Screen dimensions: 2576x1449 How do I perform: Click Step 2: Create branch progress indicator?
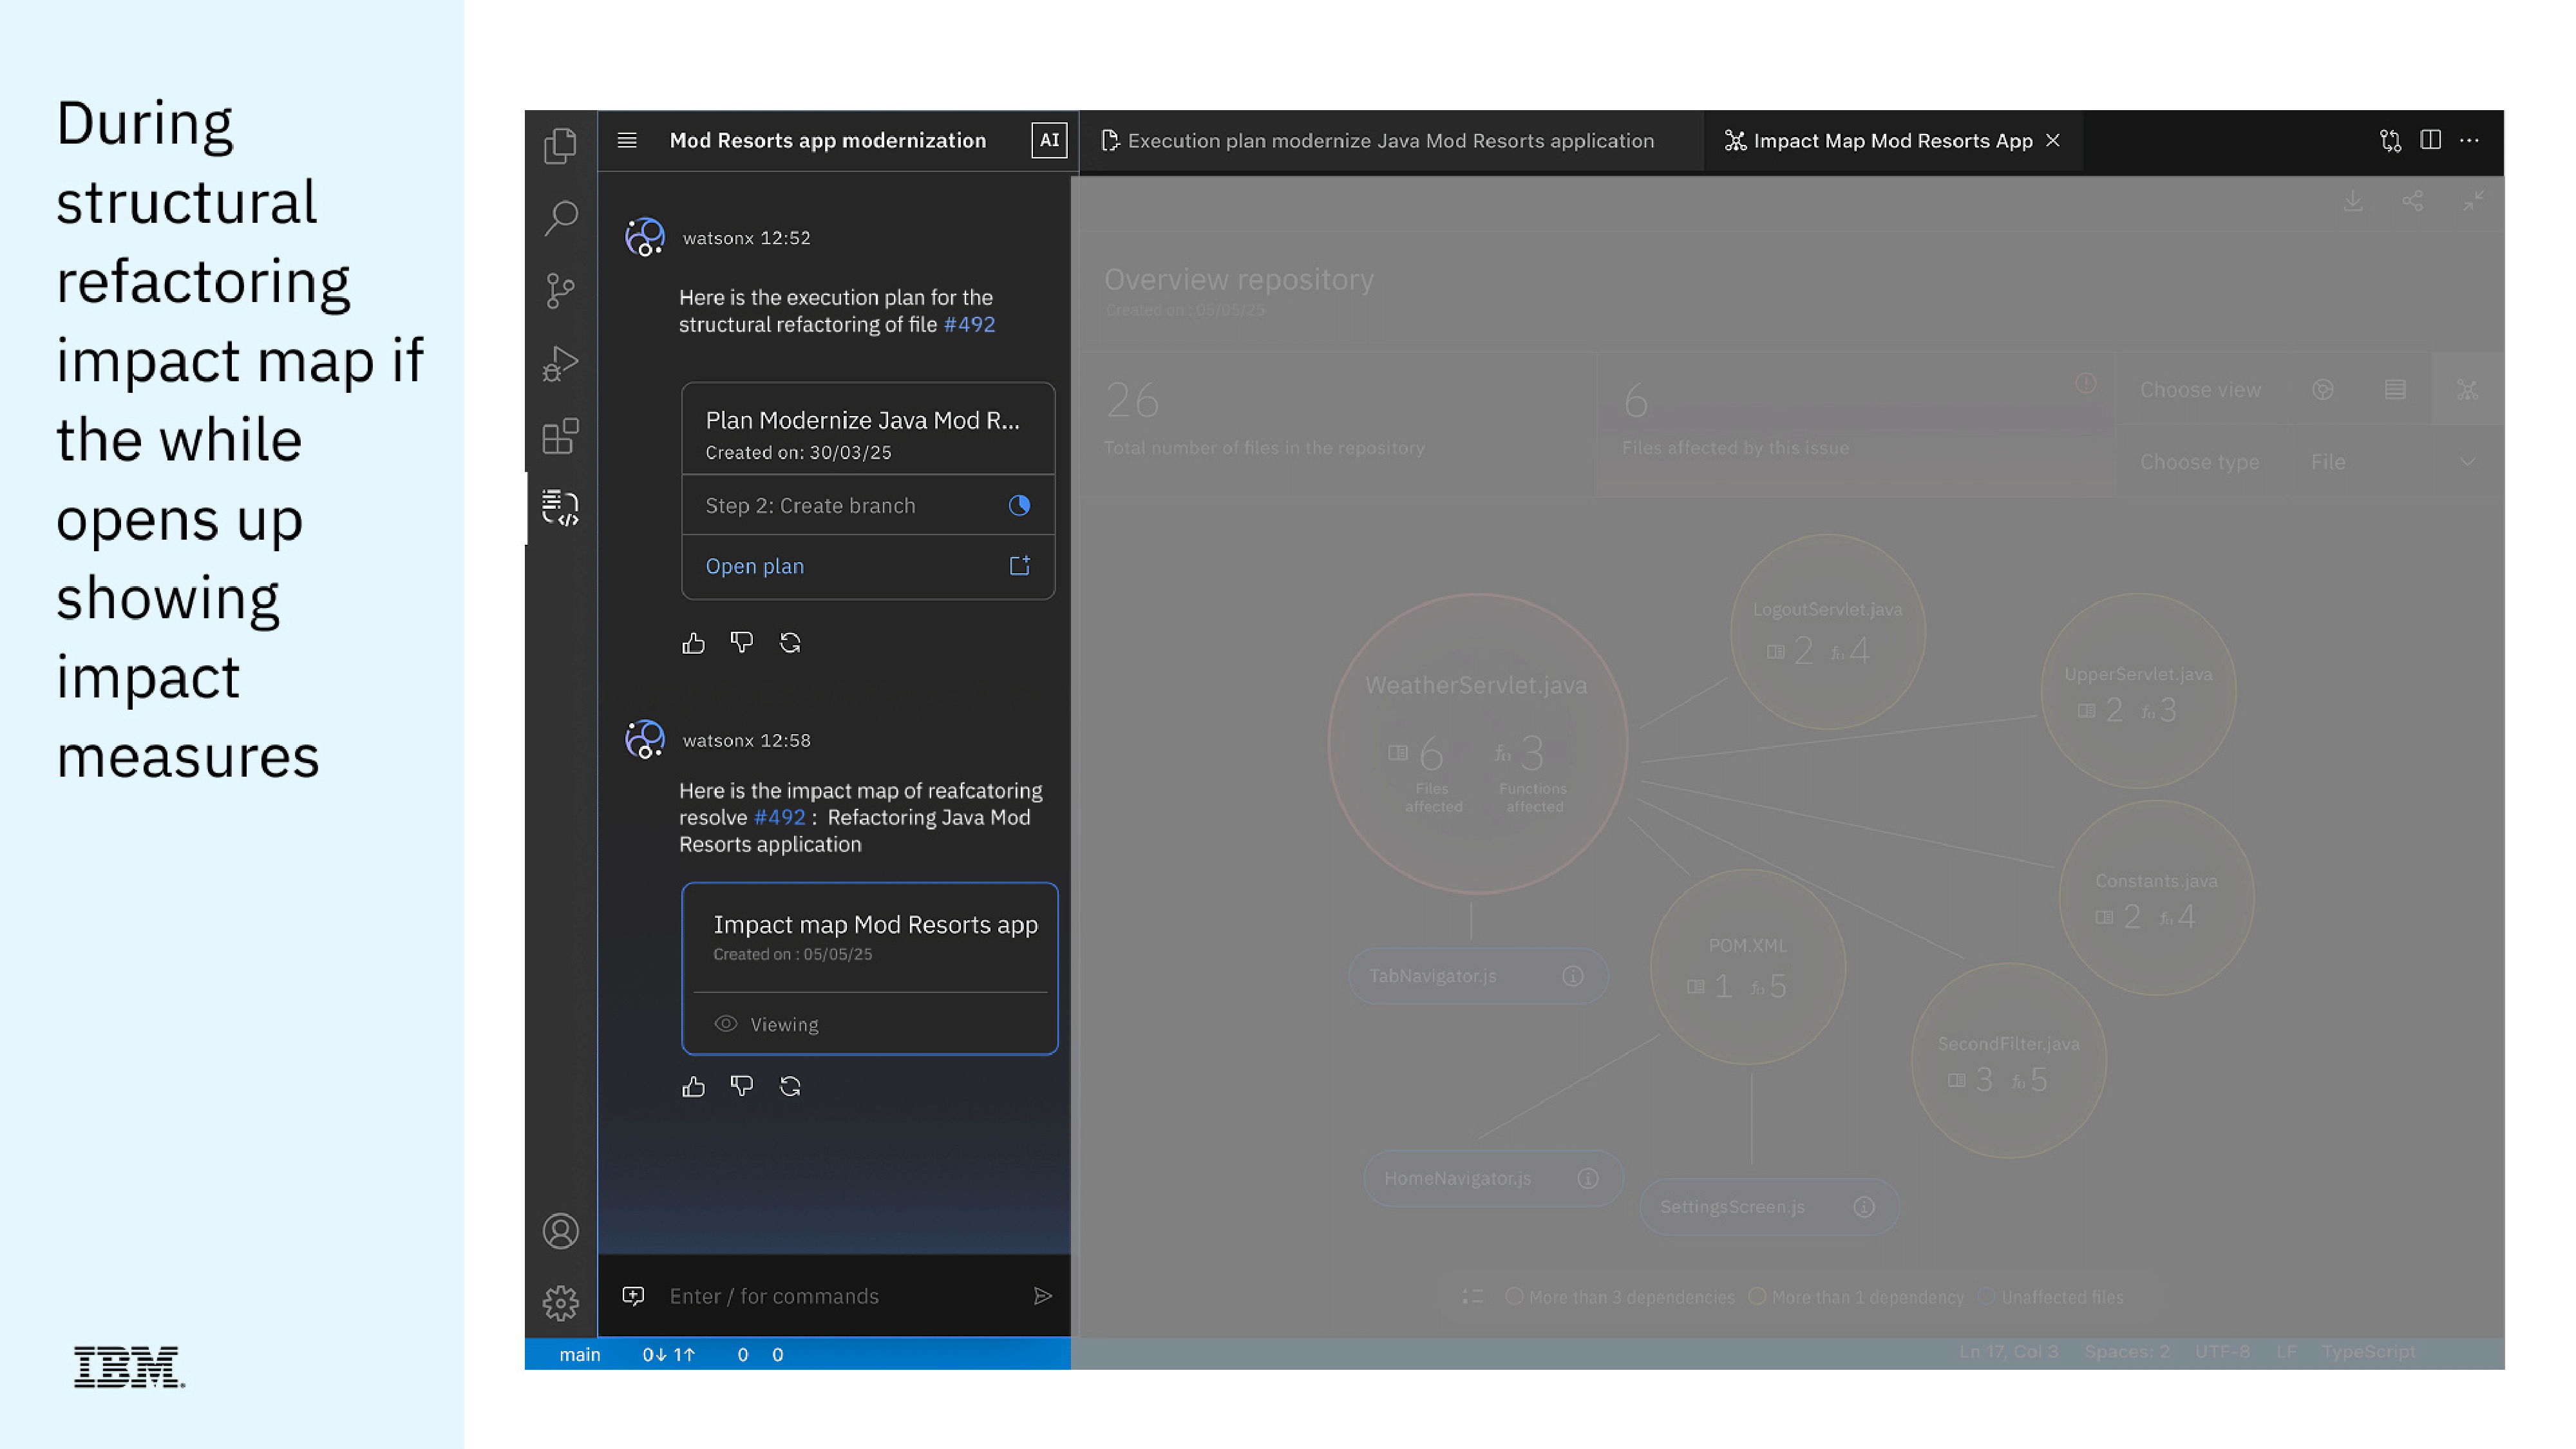1019,505
